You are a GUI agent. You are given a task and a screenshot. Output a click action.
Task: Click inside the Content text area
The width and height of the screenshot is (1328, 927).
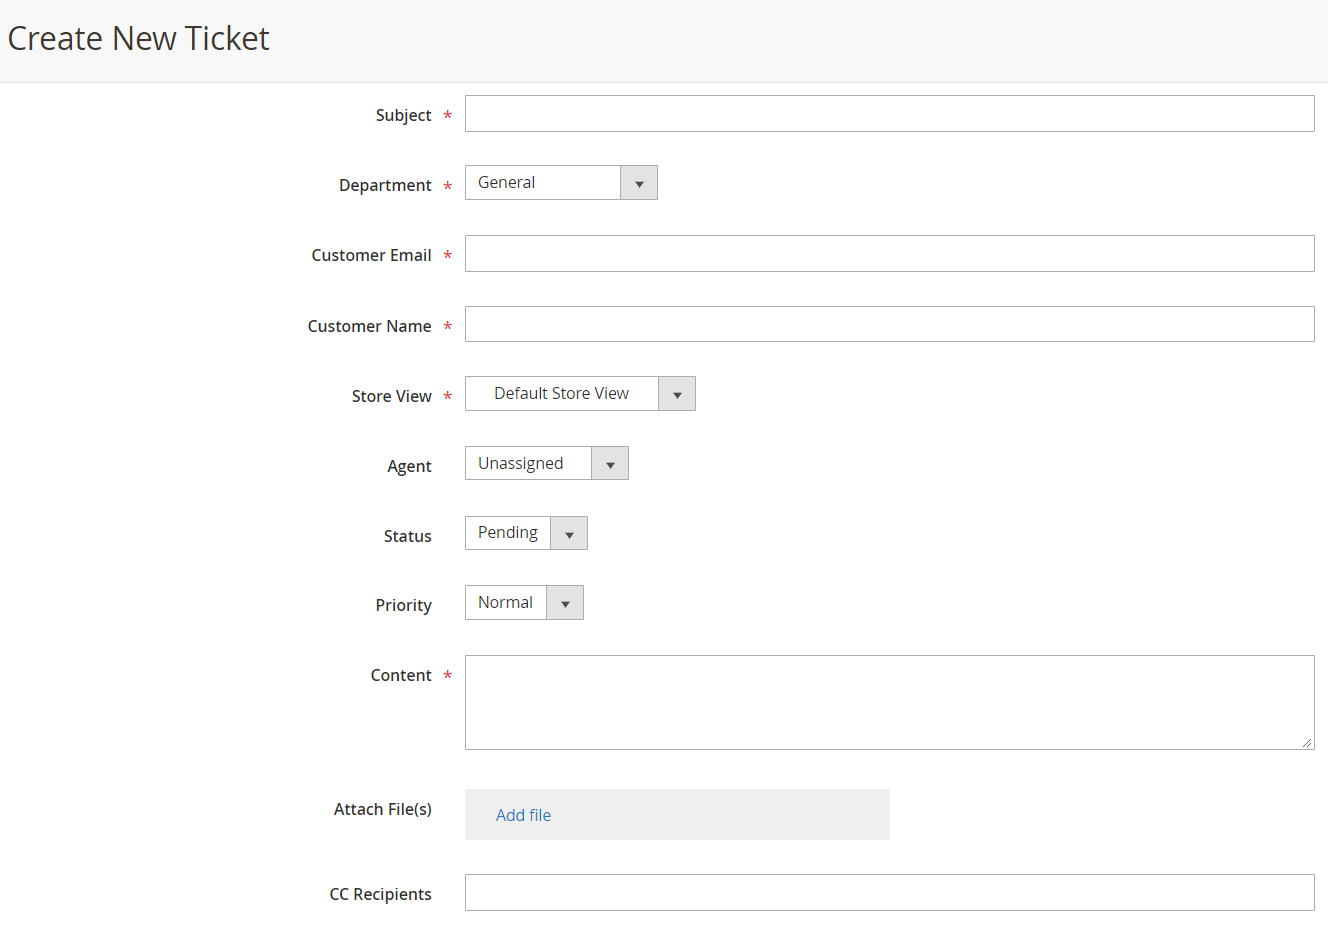pyautogui.click(x=889, y=702)
